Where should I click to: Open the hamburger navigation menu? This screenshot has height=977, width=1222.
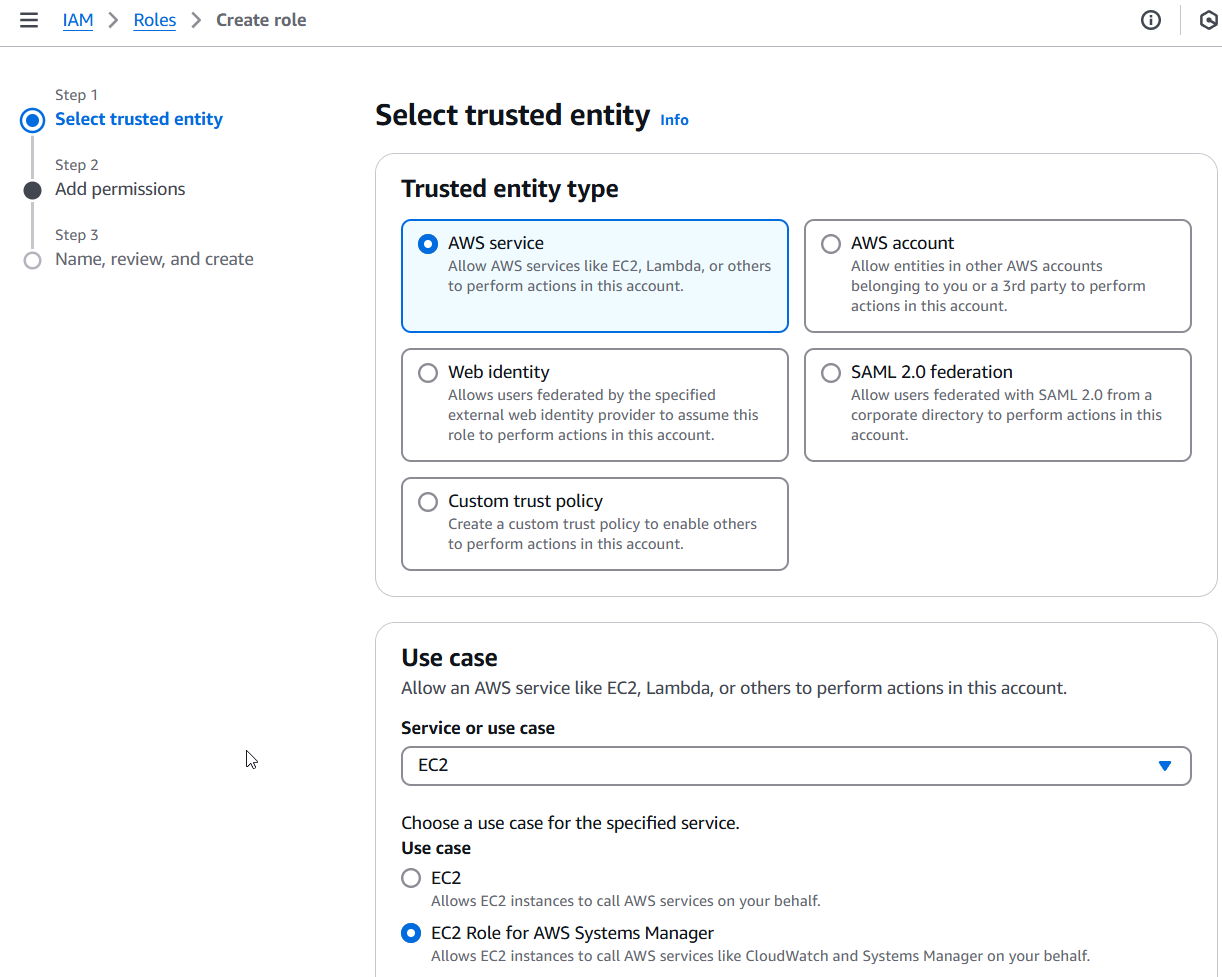pyautogui.click(x=29, y=20)
